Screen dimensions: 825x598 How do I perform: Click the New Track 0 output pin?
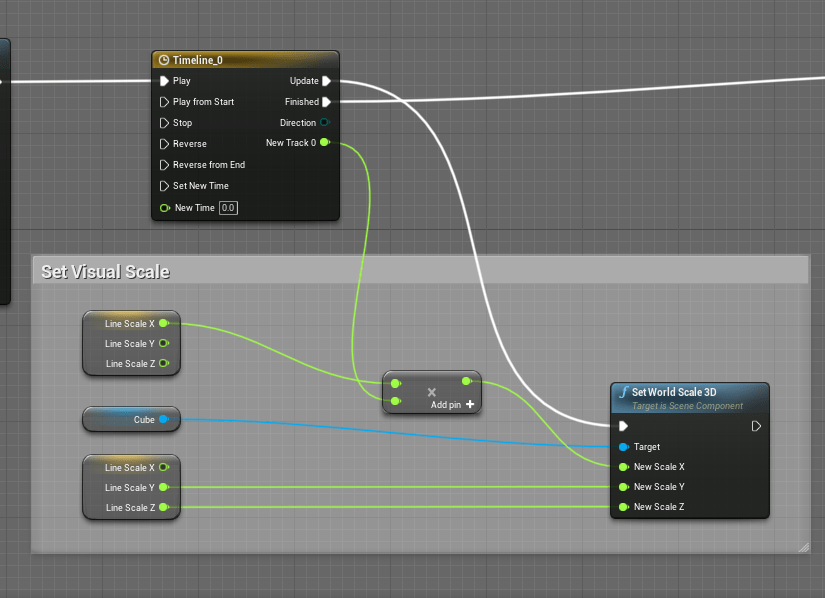tap(324, 143)
